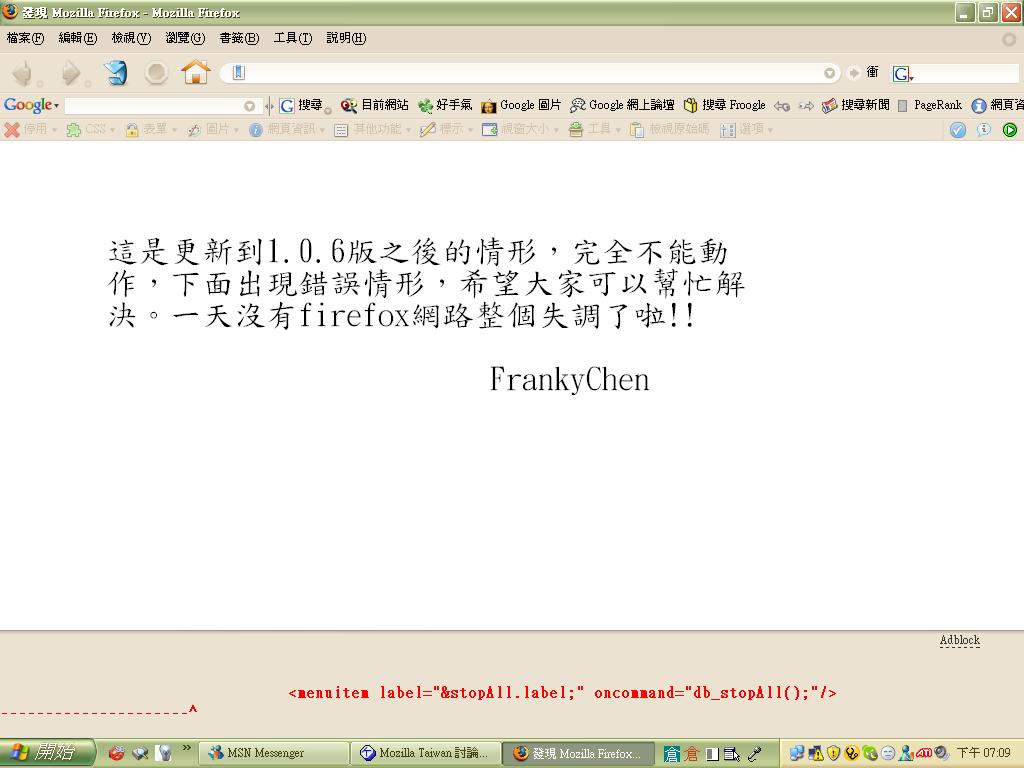Screen dimensions: 1024x768
Task: Click the first red quick launch icon
Action: [116, 753]
